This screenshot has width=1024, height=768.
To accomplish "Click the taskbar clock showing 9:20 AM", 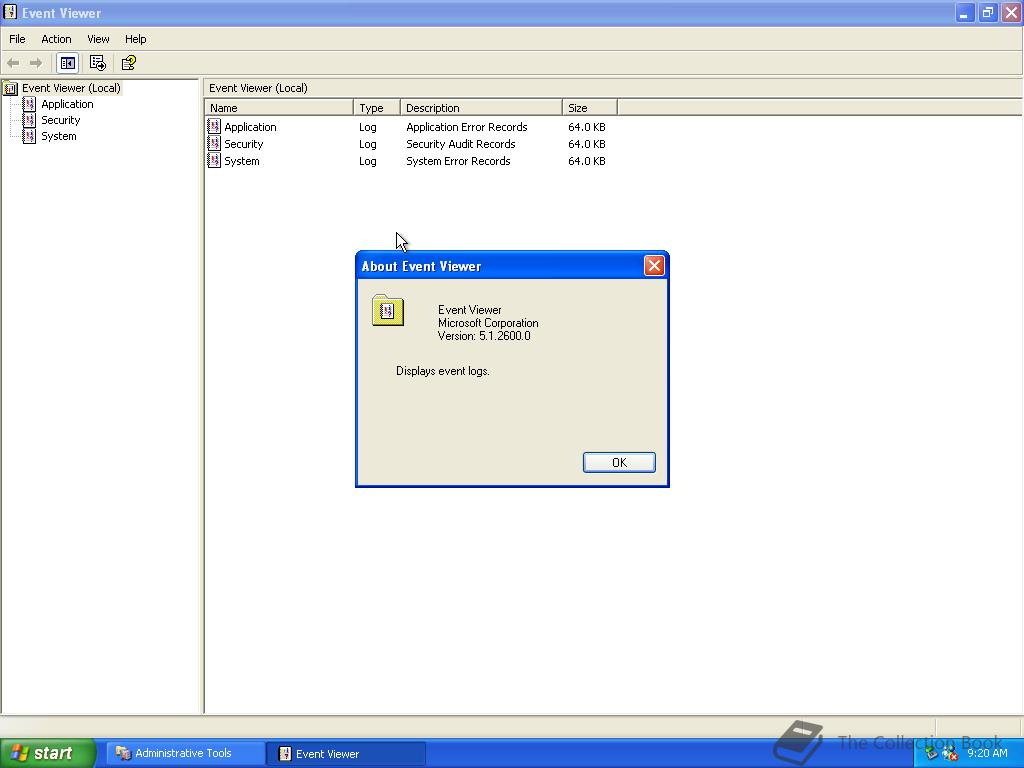I will [x=987, y=753].
